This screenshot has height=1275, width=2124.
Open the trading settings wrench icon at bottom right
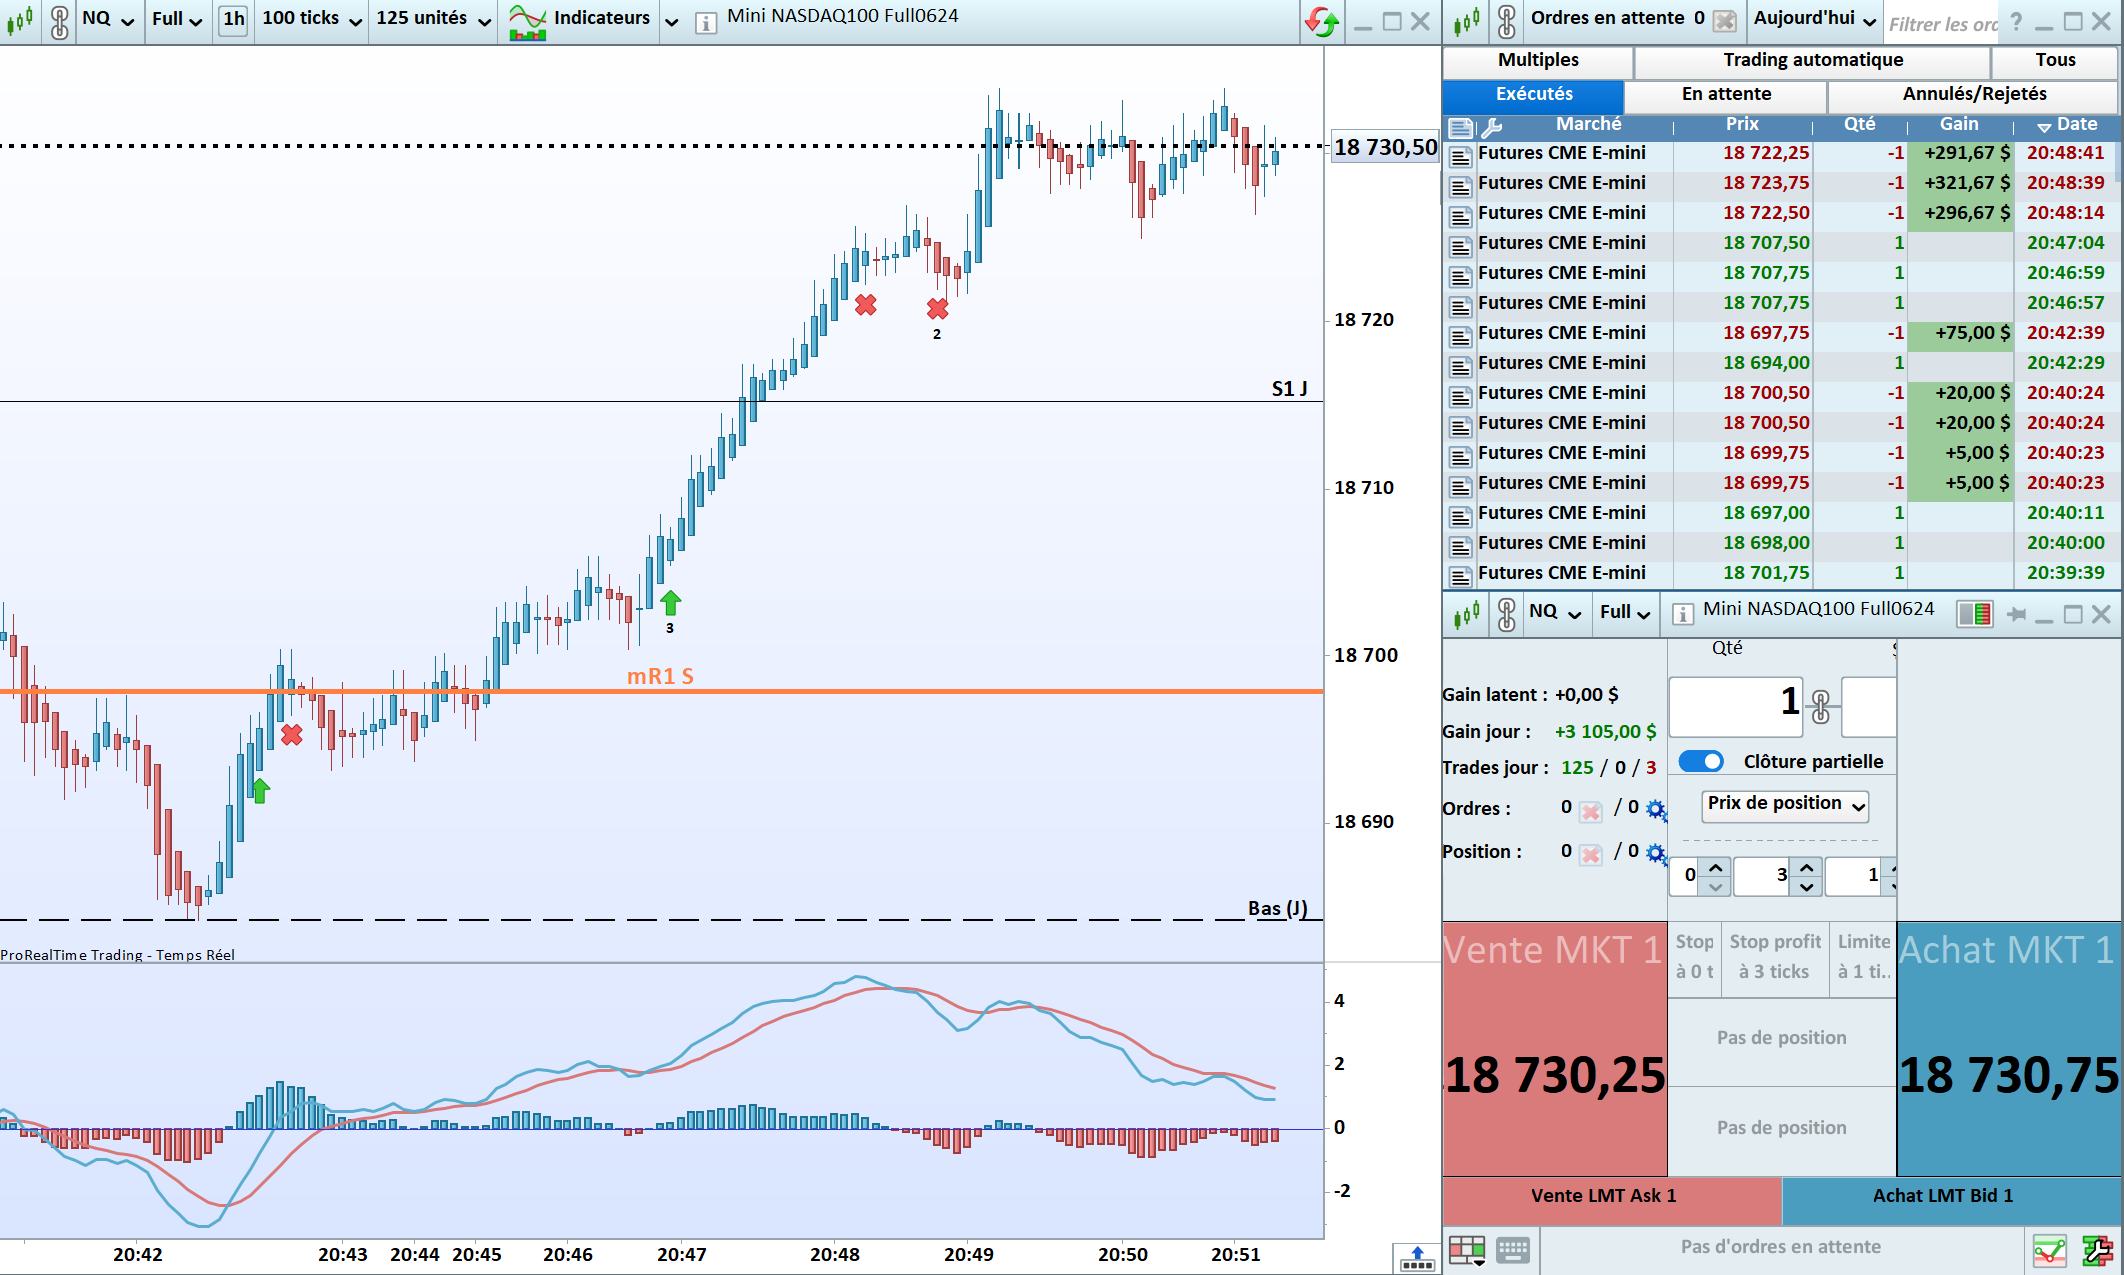(2096, 1249)
